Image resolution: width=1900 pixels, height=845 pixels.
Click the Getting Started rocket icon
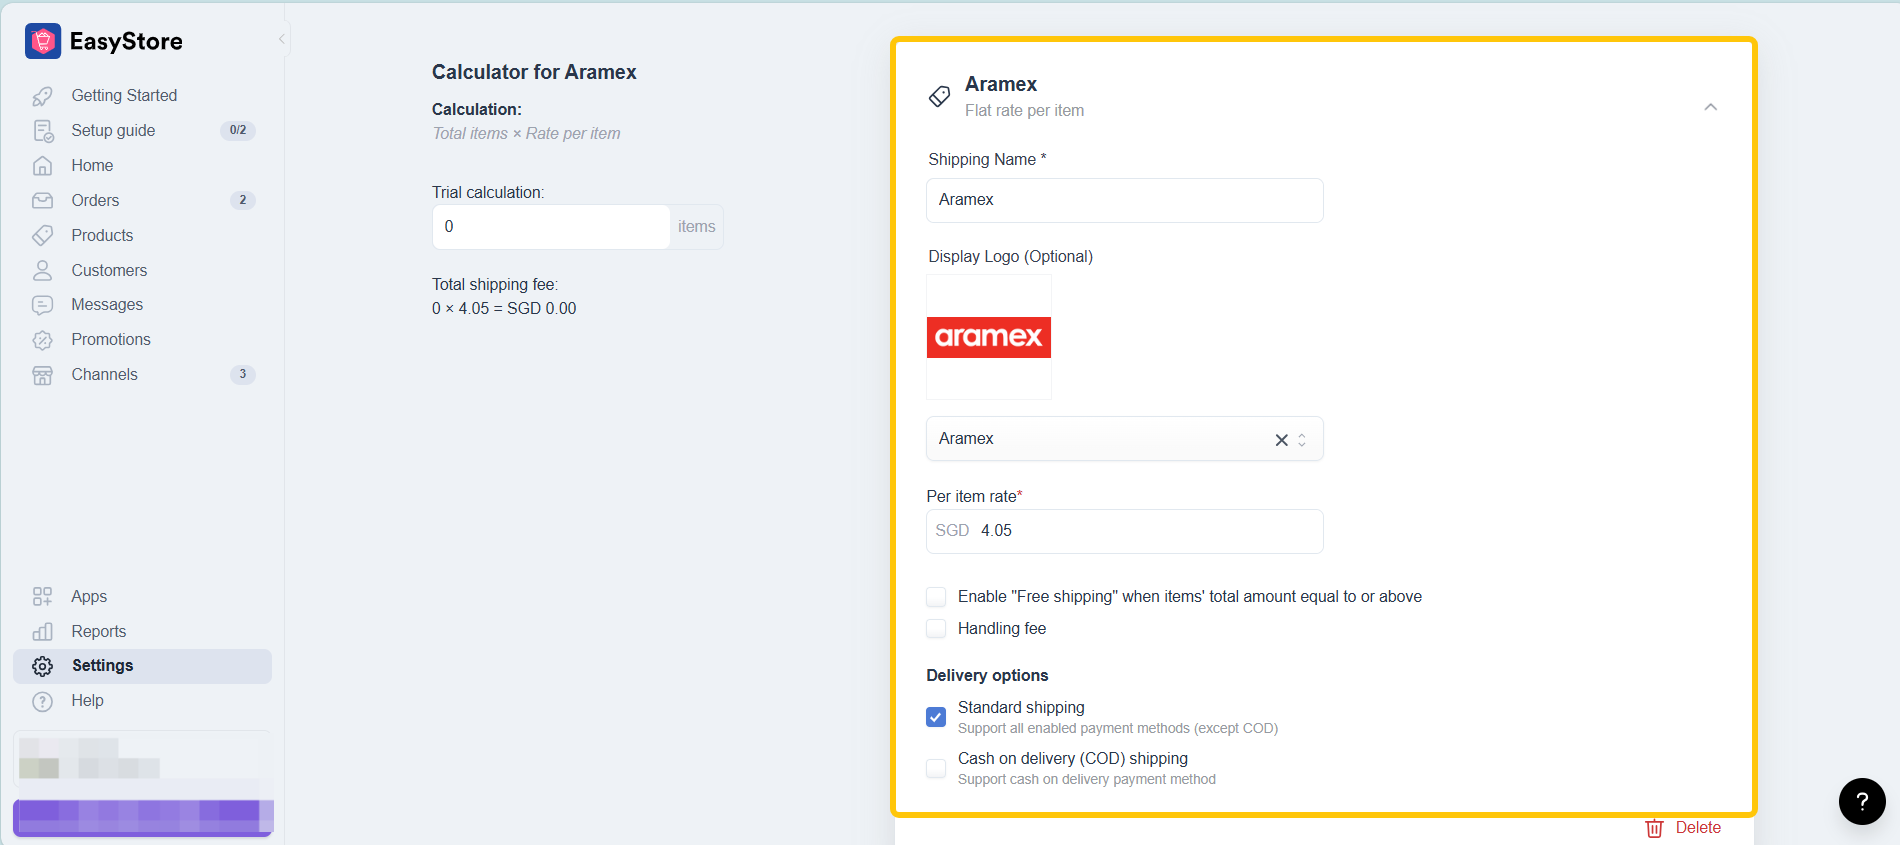coord(42,96)
